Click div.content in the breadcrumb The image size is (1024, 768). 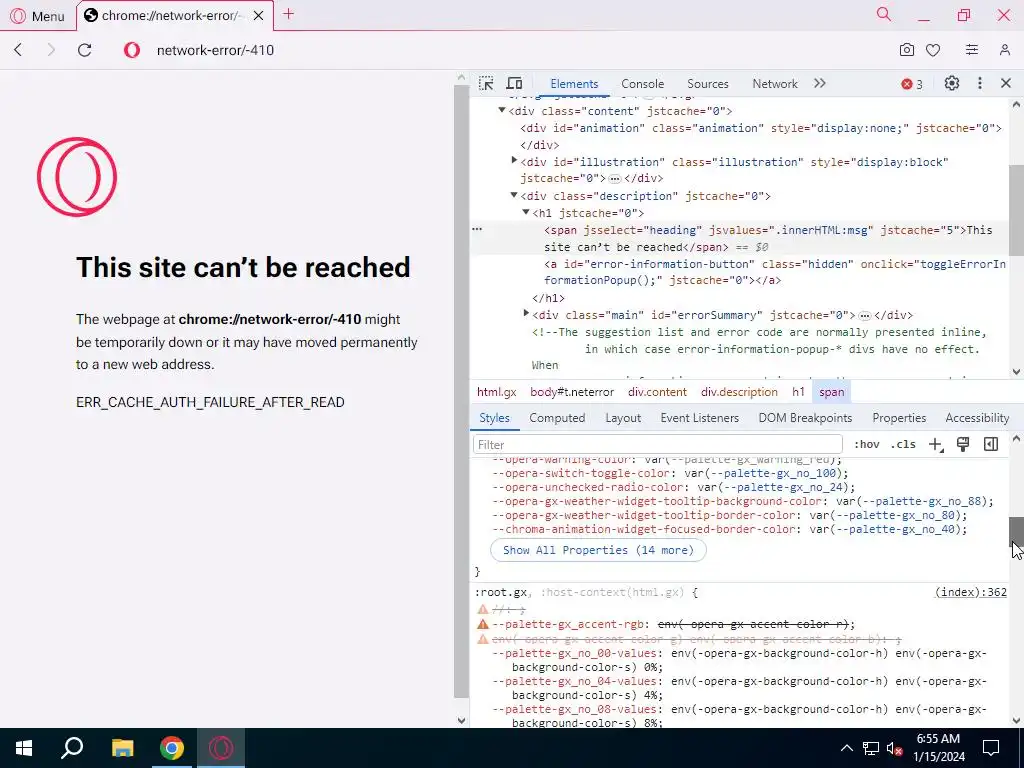(x=657, y=392)
